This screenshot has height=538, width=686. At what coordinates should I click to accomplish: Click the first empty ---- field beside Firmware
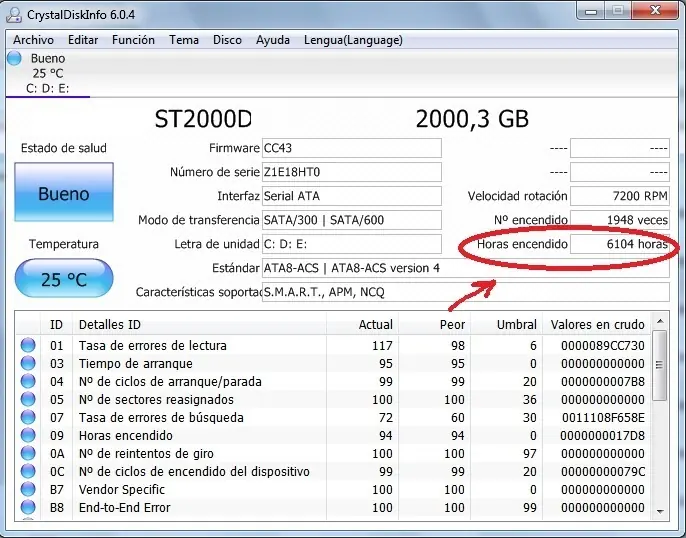620,148
